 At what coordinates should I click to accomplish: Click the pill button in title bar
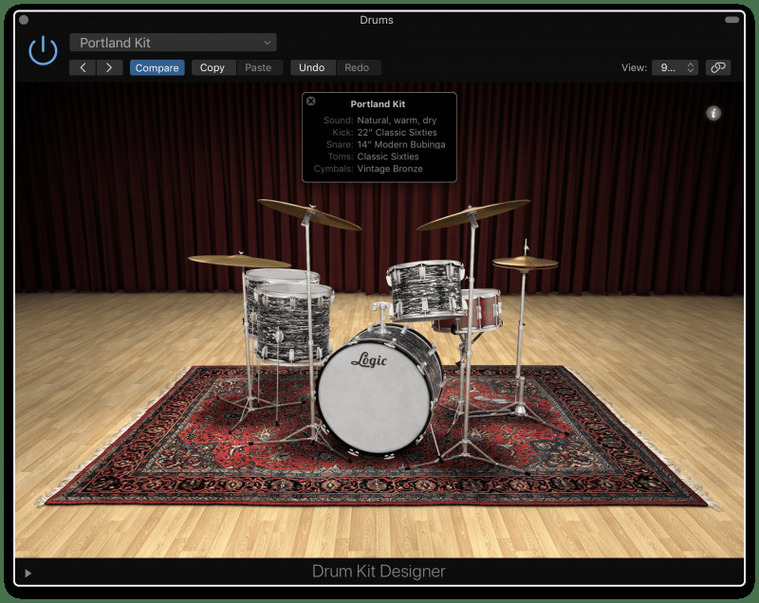[x=732, y=20]
